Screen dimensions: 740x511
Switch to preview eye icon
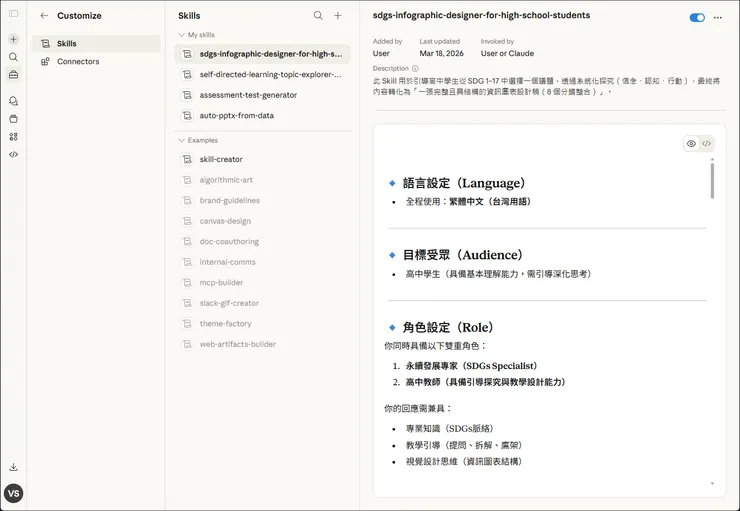[x=691, y=143]
